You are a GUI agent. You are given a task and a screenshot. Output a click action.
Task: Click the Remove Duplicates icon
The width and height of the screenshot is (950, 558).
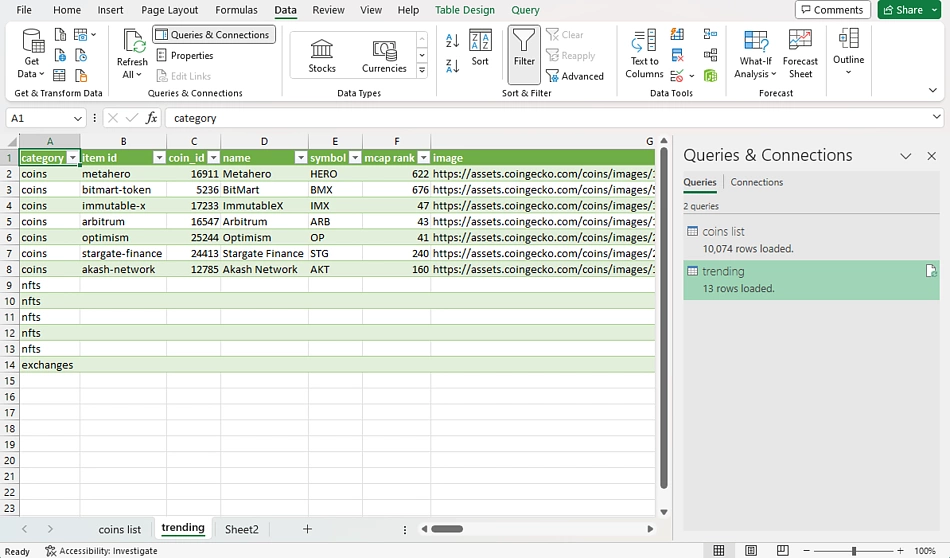pos(677,56)
